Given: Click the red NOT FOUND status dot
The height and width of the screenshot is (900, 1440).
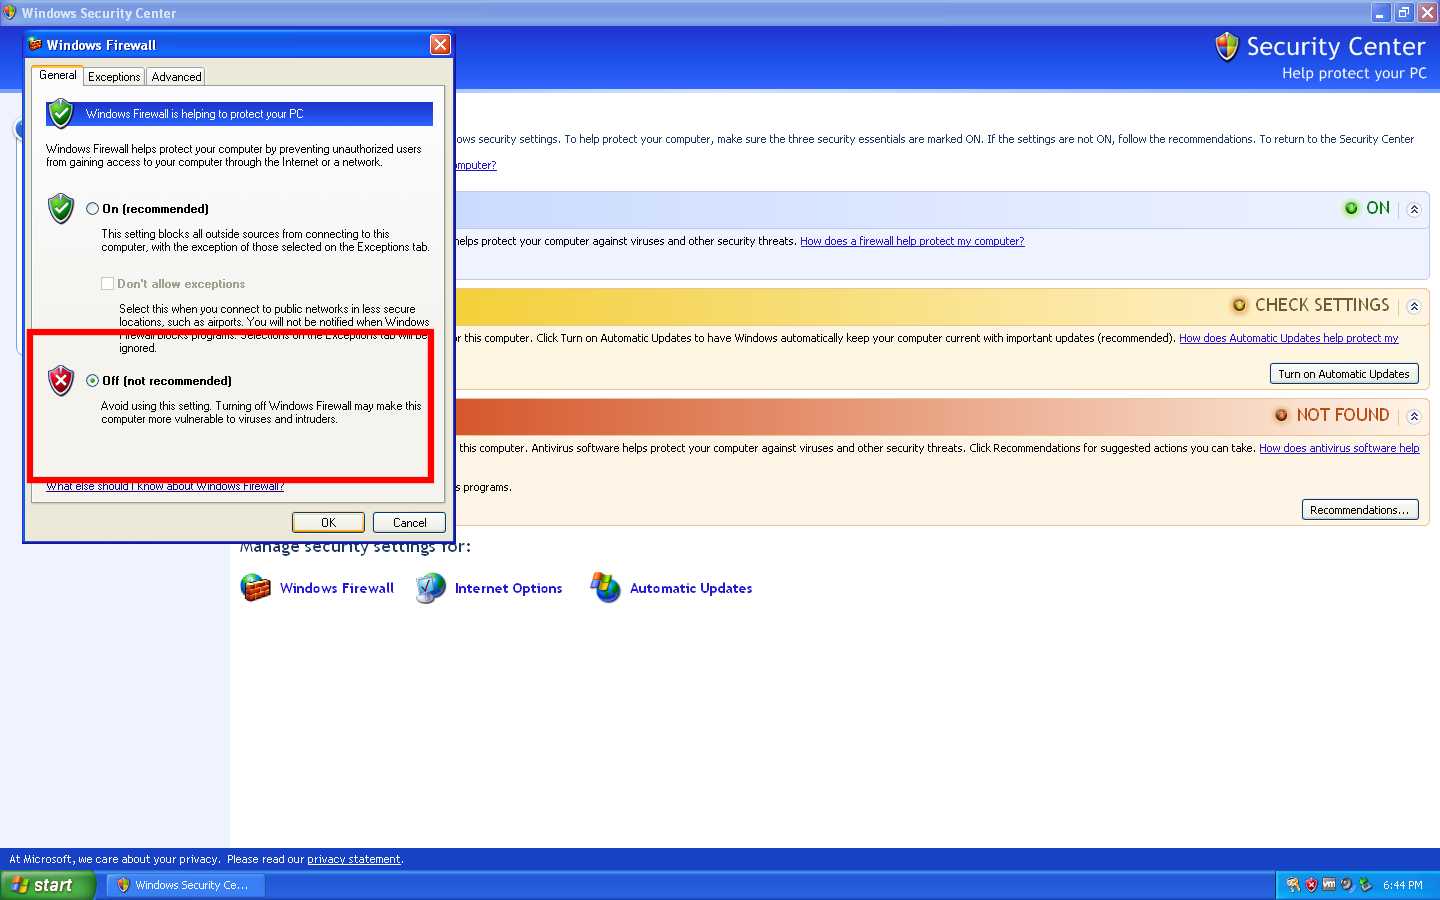Looking at the screenshot, I should pos(1281,415).
